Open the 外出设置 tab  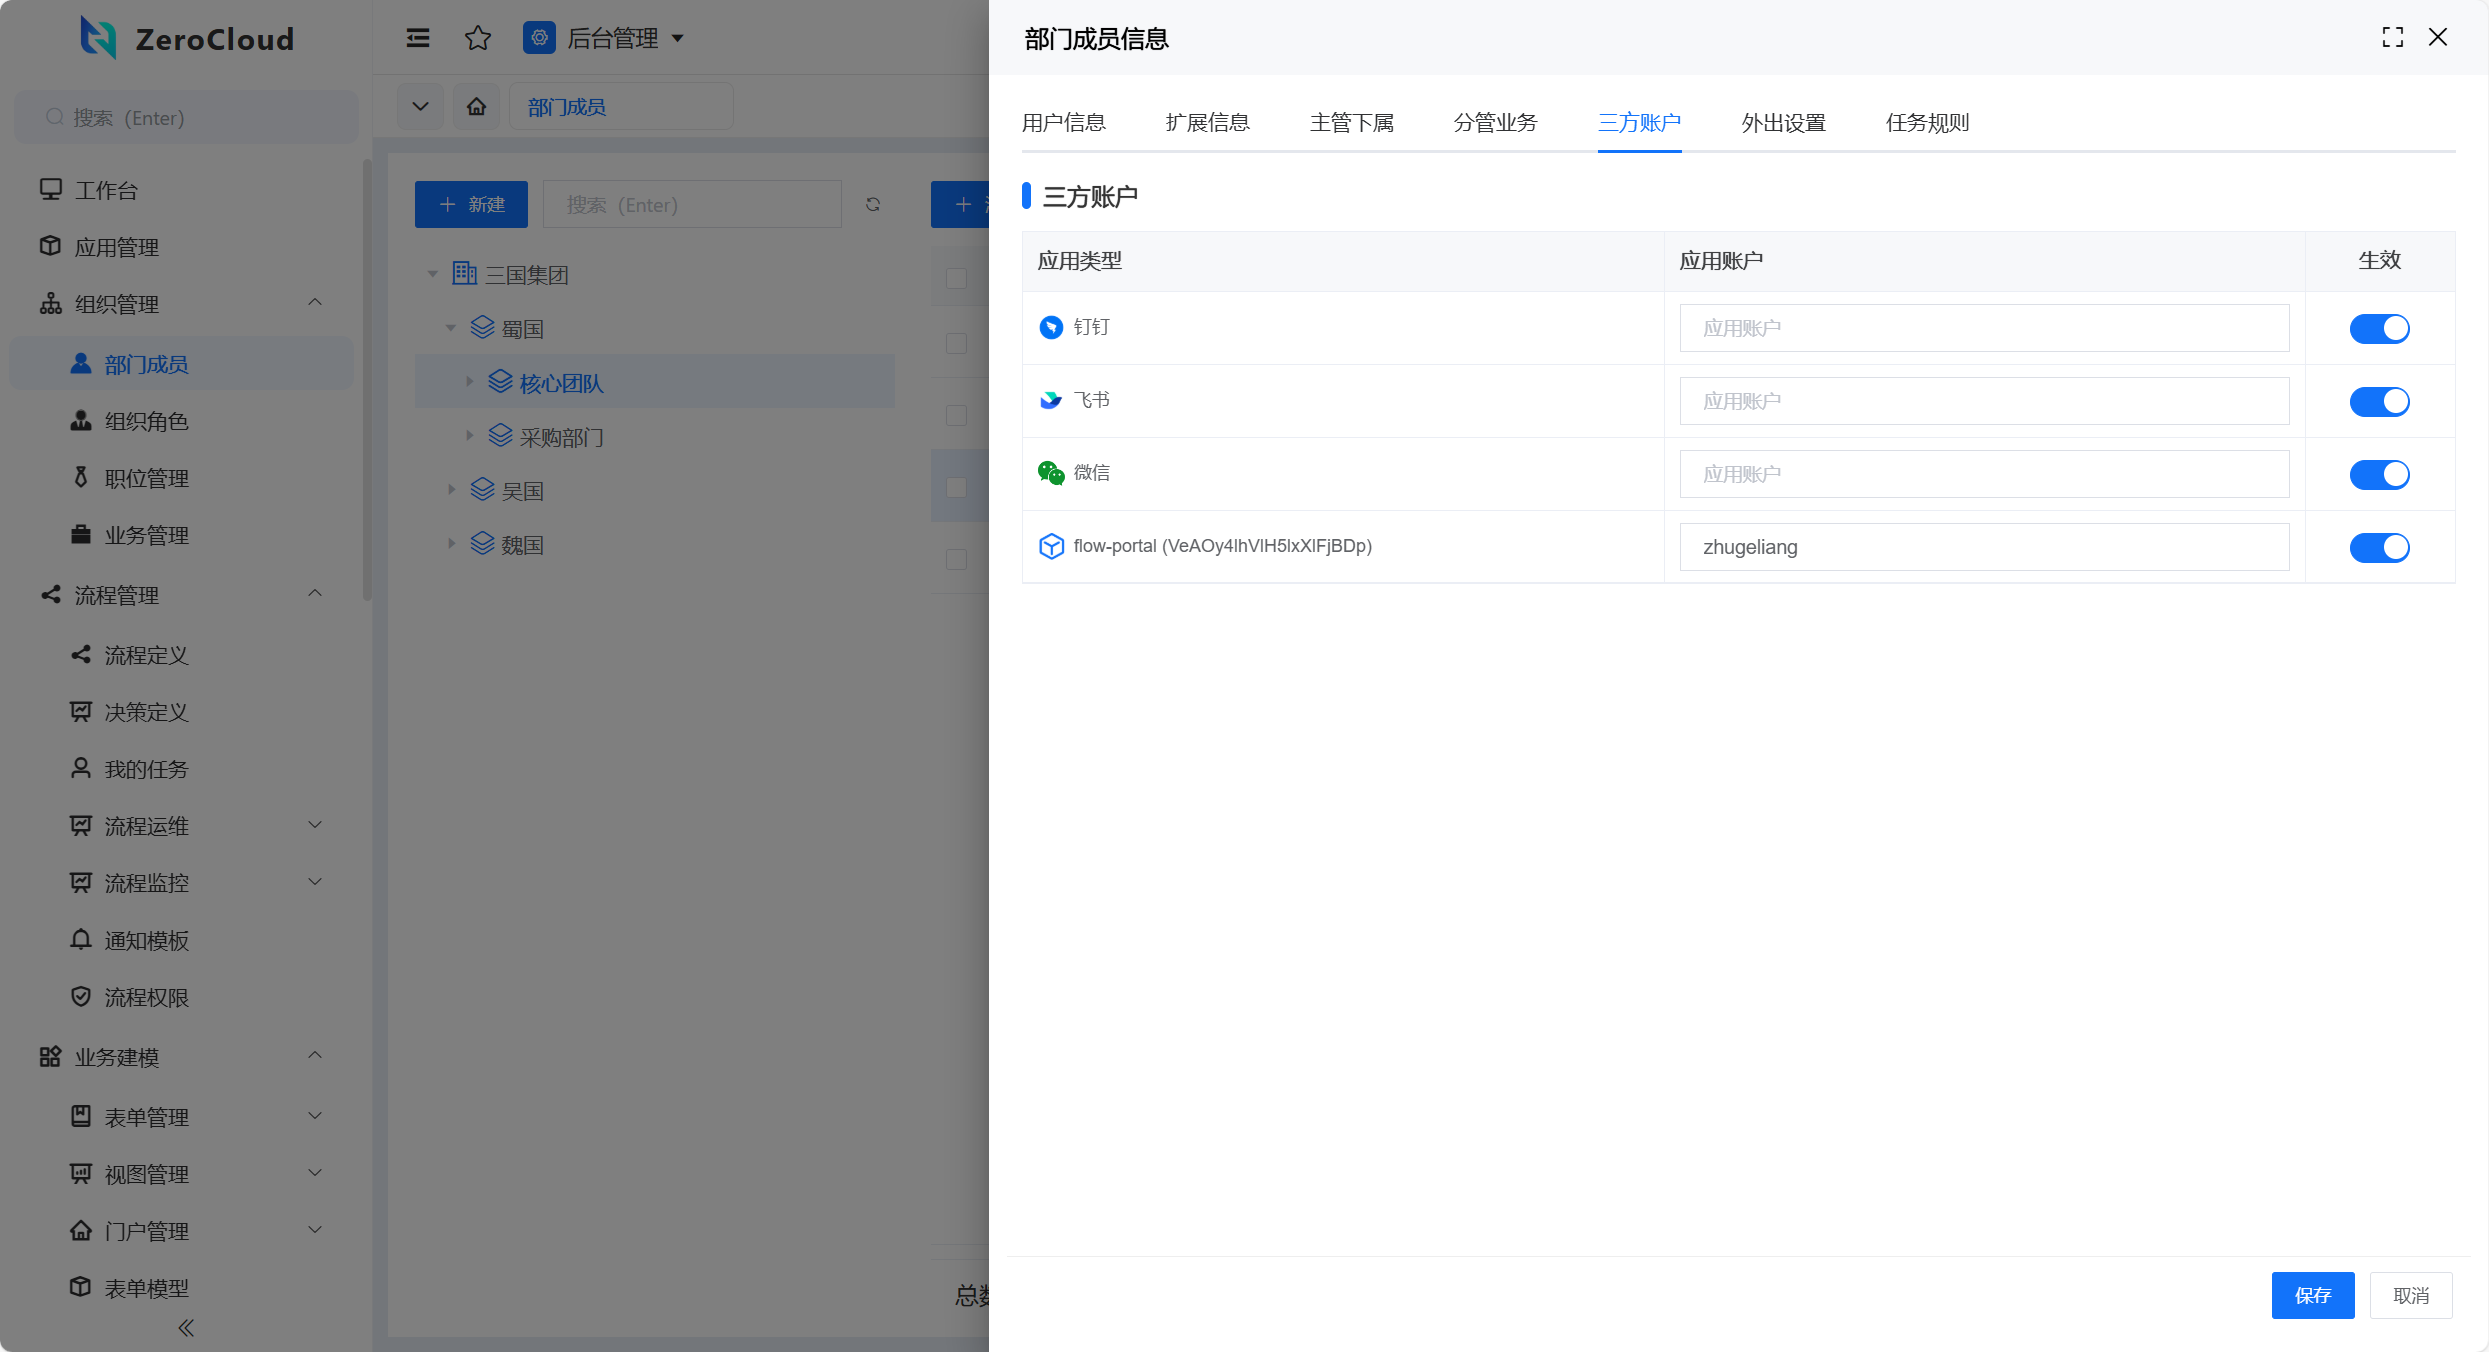pyautogui.click(x=1783, y=123)
